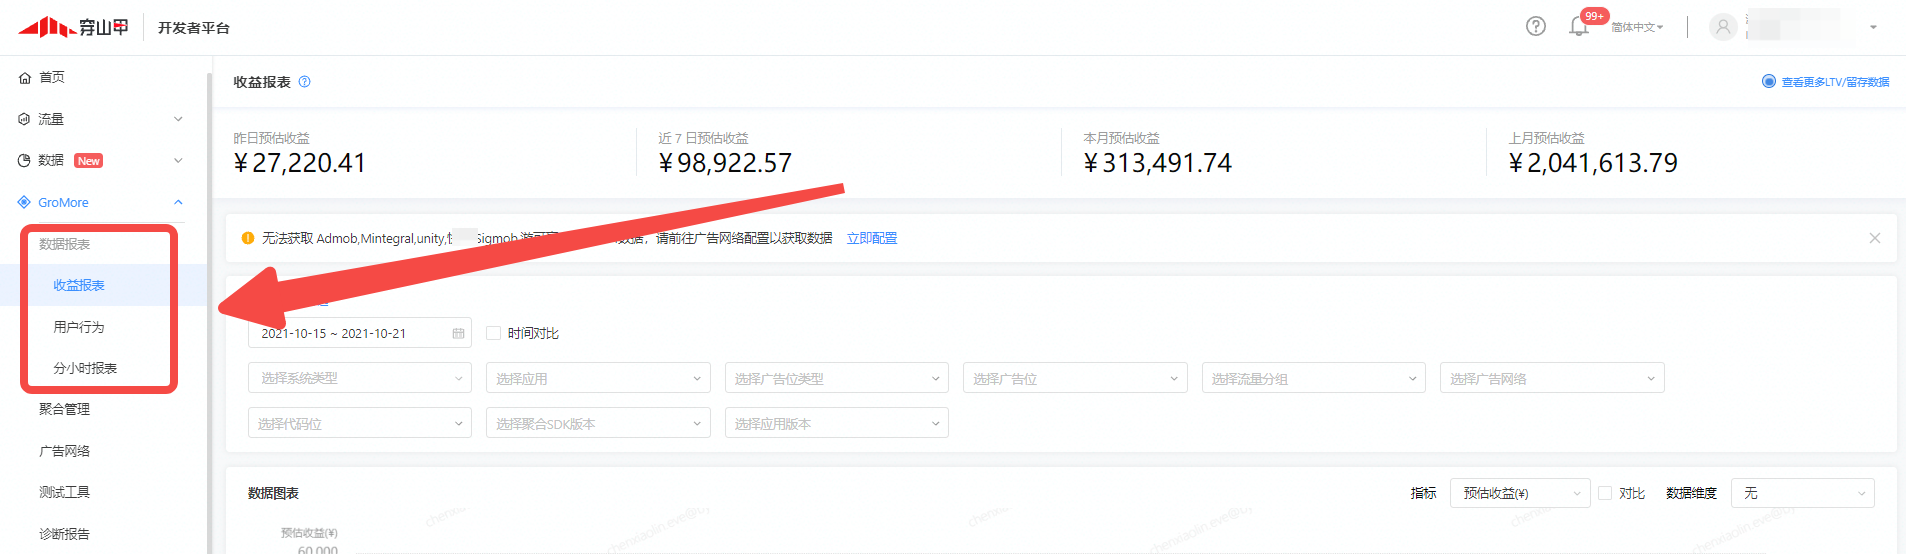
Task: Open the notifications bell icon
Action: pos(1579,27)
